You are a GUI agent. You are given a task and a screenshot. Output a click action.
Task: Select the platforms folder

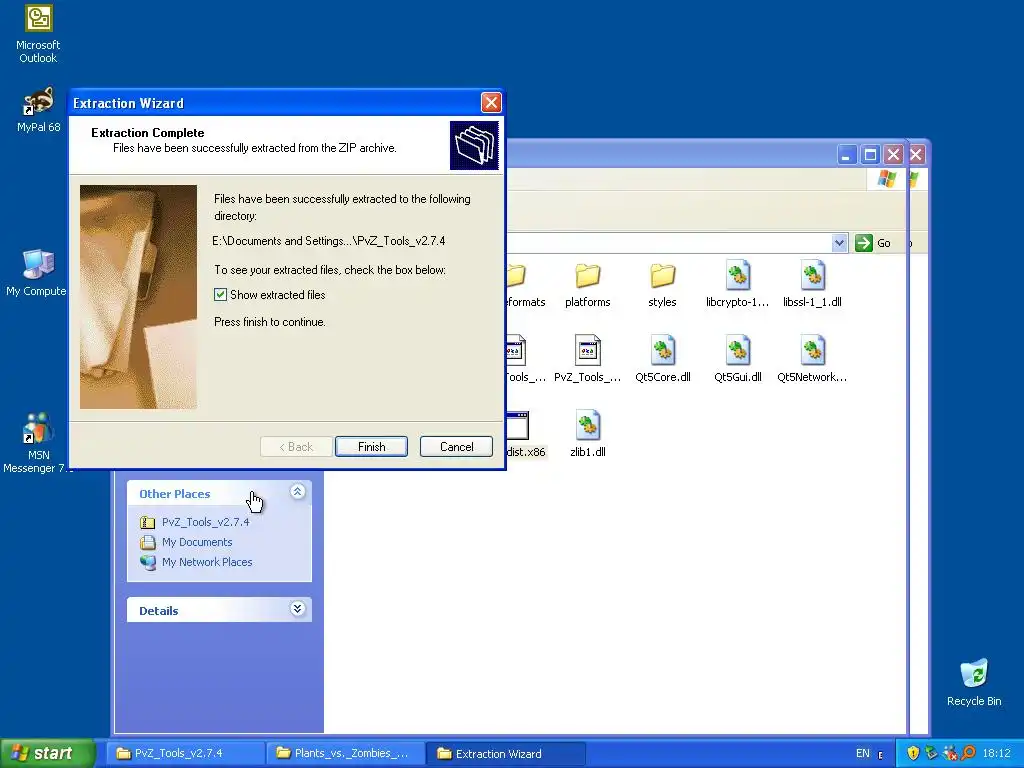587,285
